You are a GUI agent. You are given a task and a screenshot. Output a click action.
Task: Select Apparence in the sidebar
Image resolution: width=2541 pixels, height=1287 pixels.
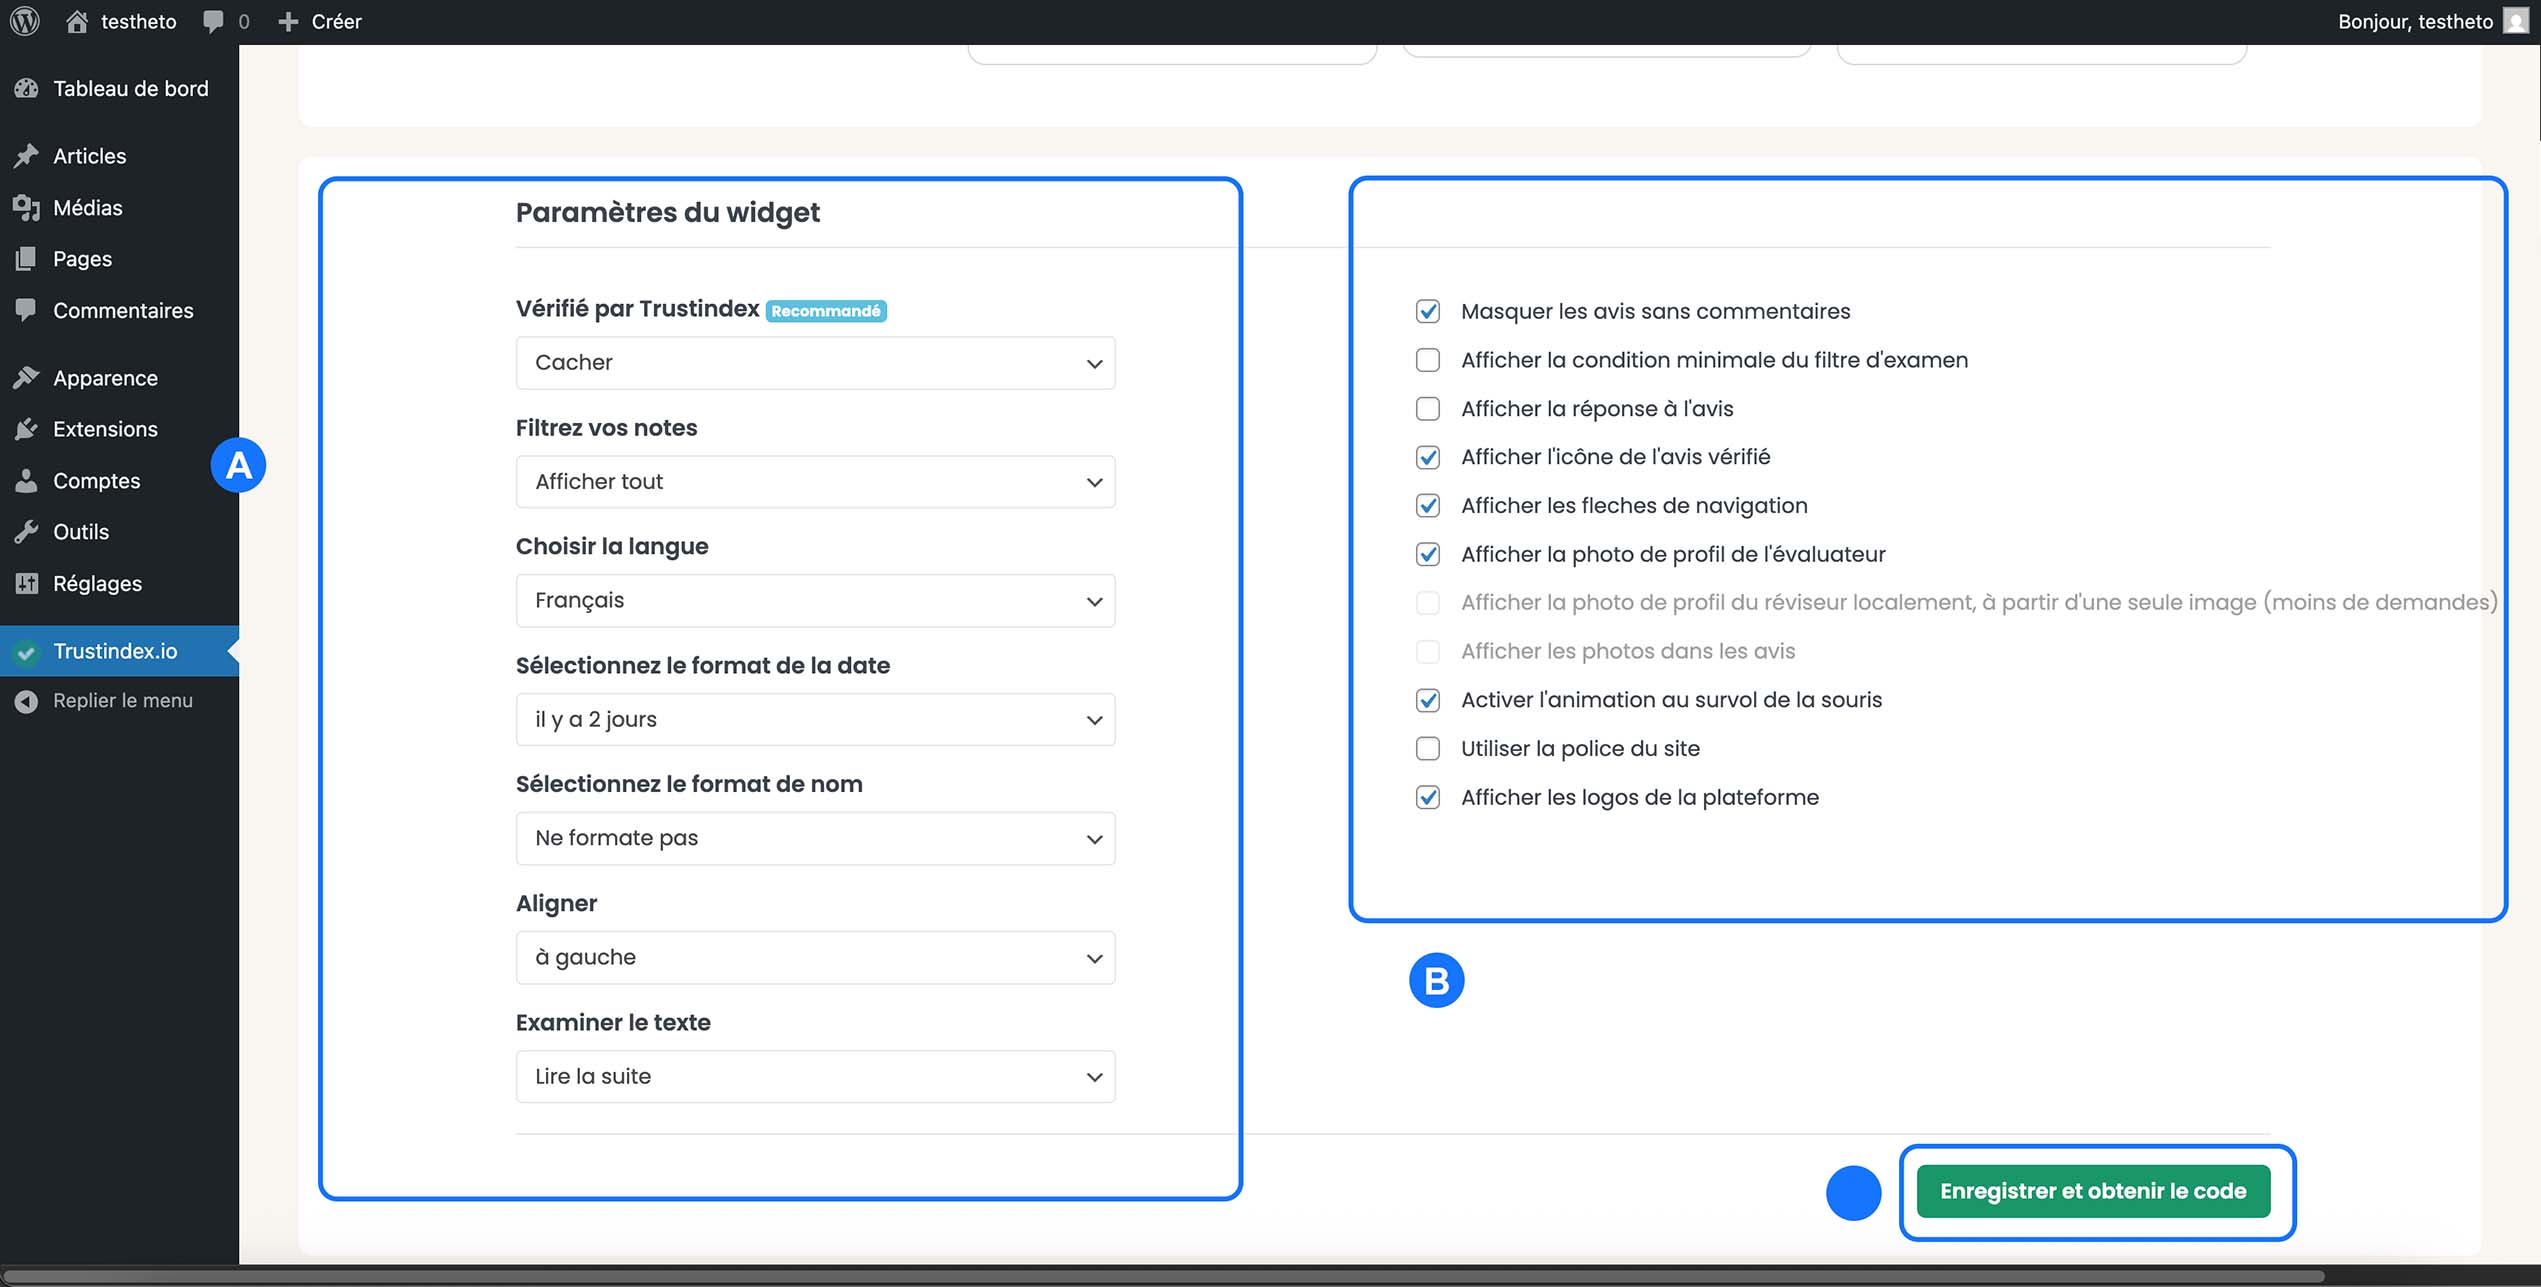coord(105,378)
